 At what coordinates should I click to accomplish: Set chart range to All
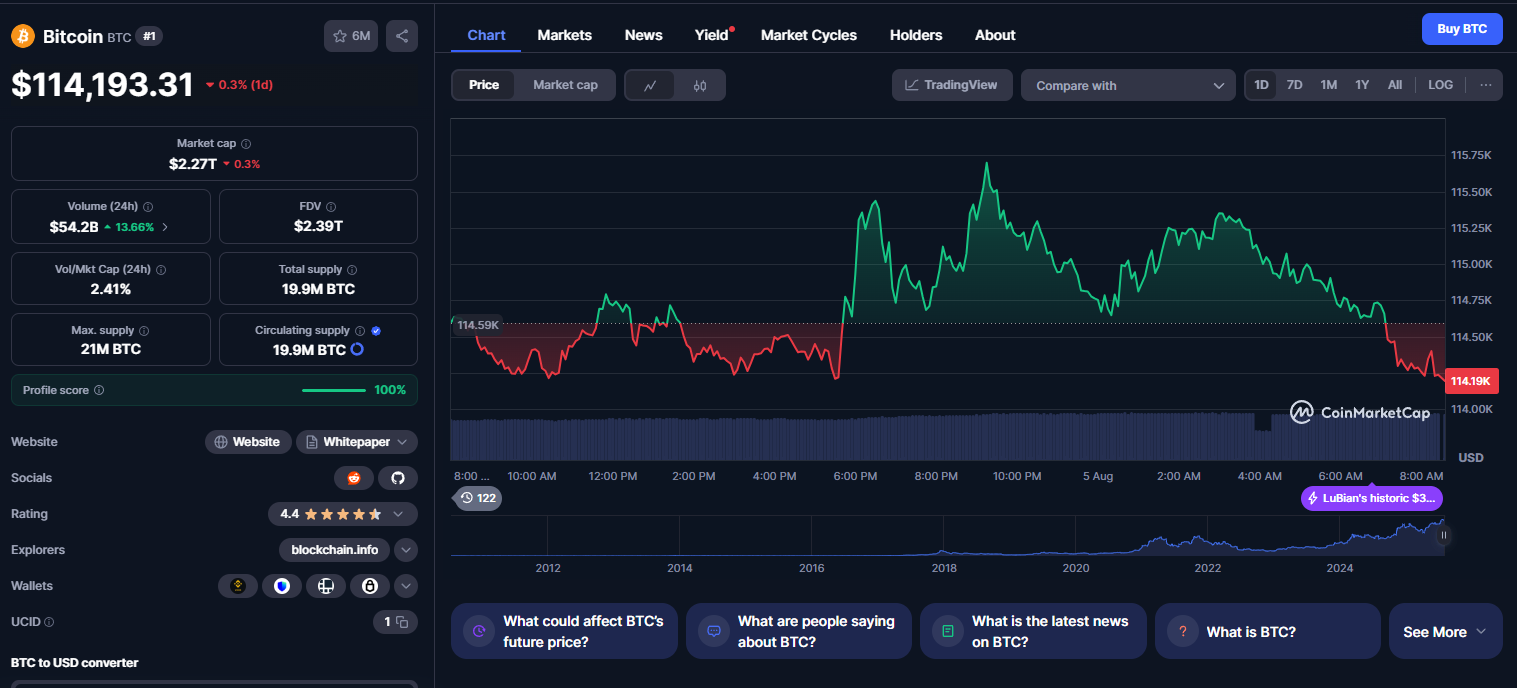(1395, 85)
